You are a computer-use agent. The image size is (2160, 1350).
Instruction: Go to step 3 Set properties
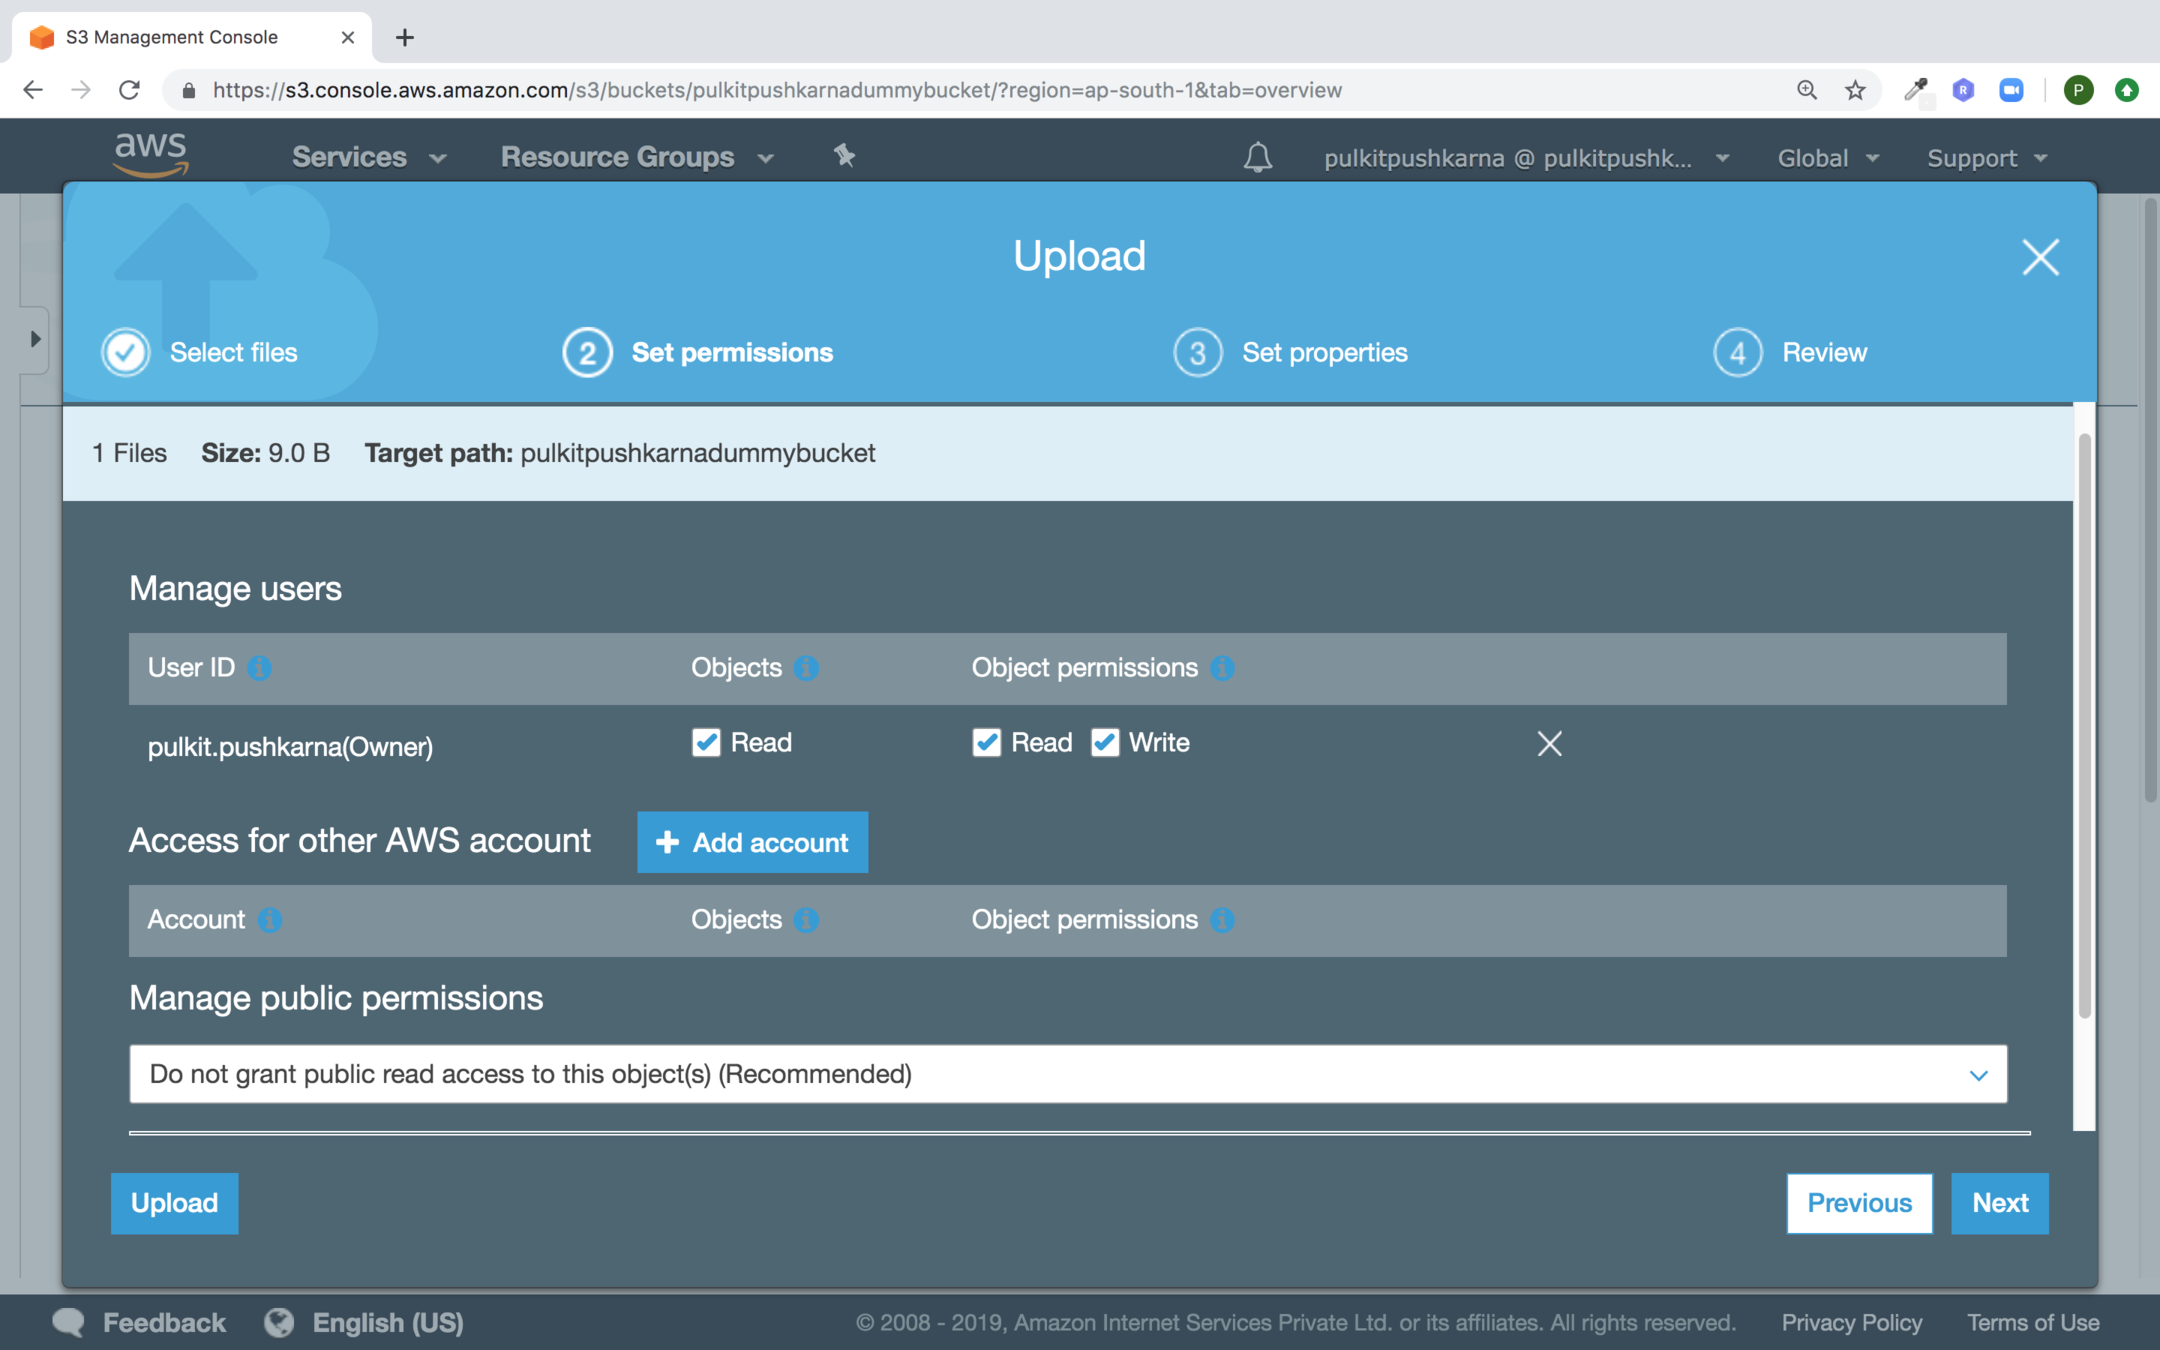1291,352
